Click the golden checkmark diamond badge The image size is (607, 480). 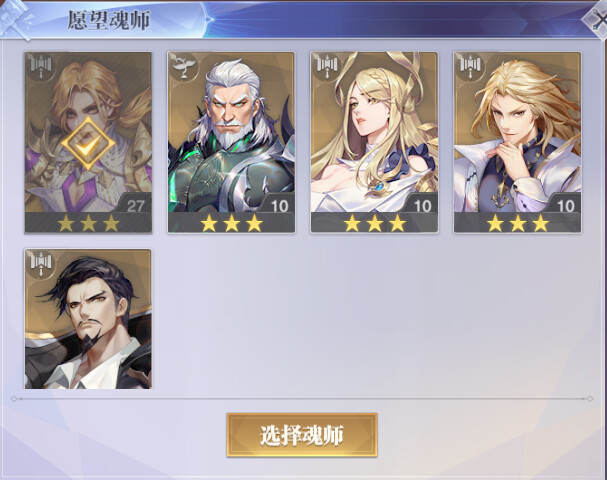(x=88, y=144)
